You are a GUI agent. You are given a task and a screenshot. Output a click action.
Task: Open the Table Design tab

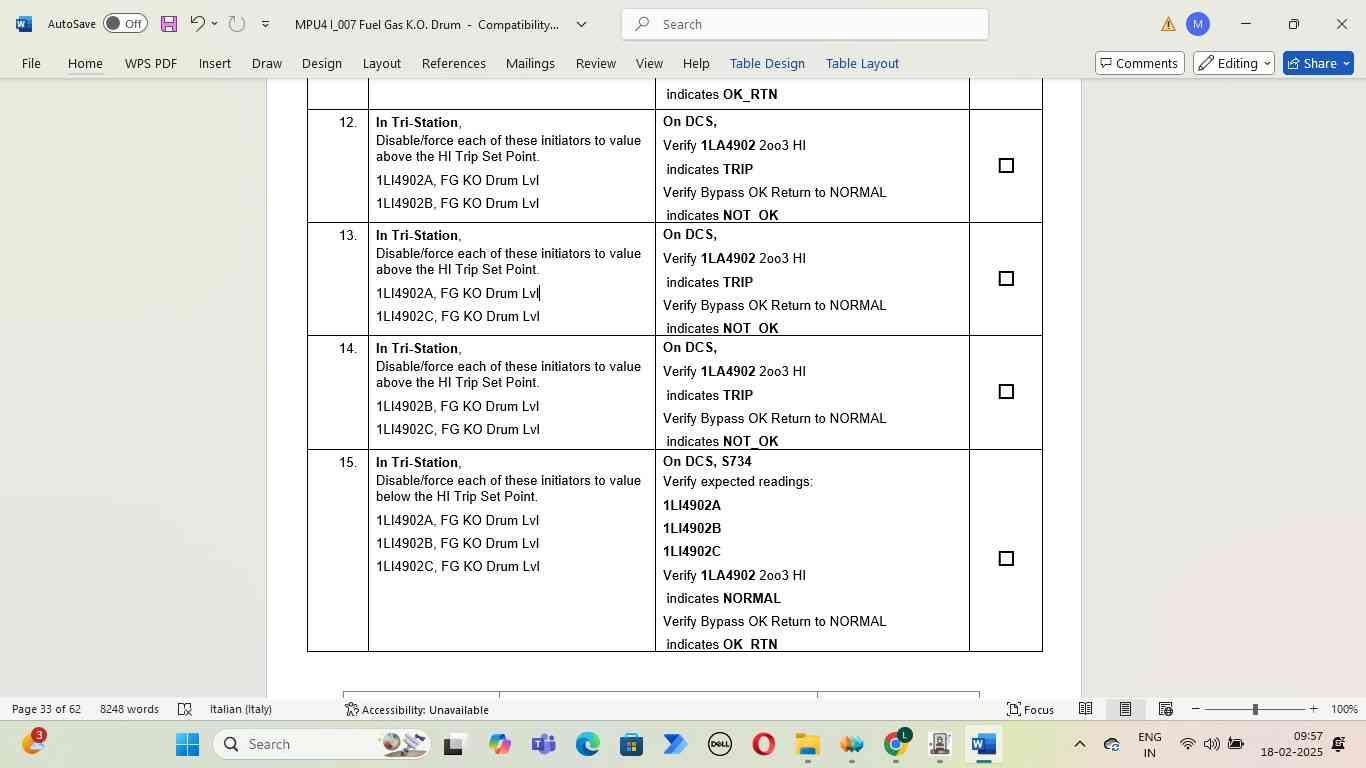[767, 63]
